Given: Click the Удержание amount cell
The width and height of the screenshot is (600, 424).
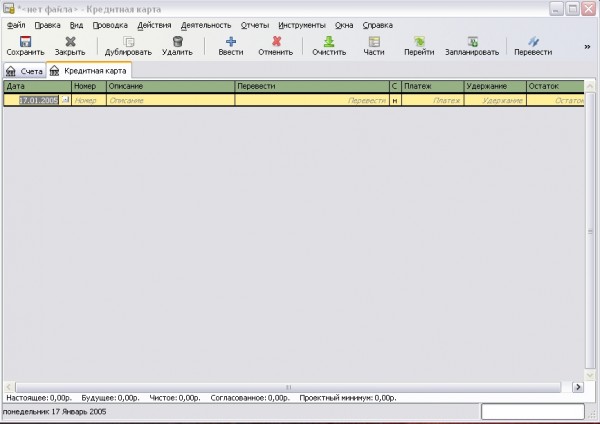Looking at the screenshot, I should click(x=495, y=100).
